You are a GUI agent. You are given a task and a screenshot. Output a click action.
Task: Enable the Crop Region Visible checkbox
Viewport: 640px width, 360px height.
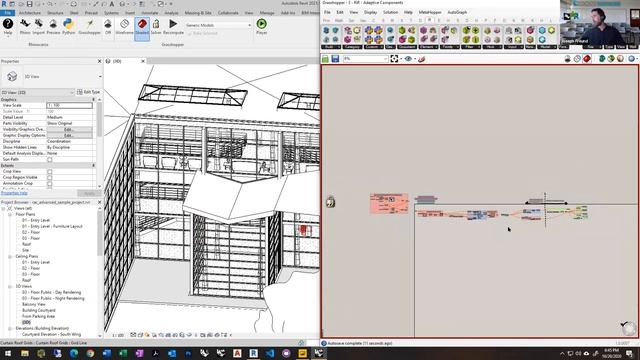[50, 178]
